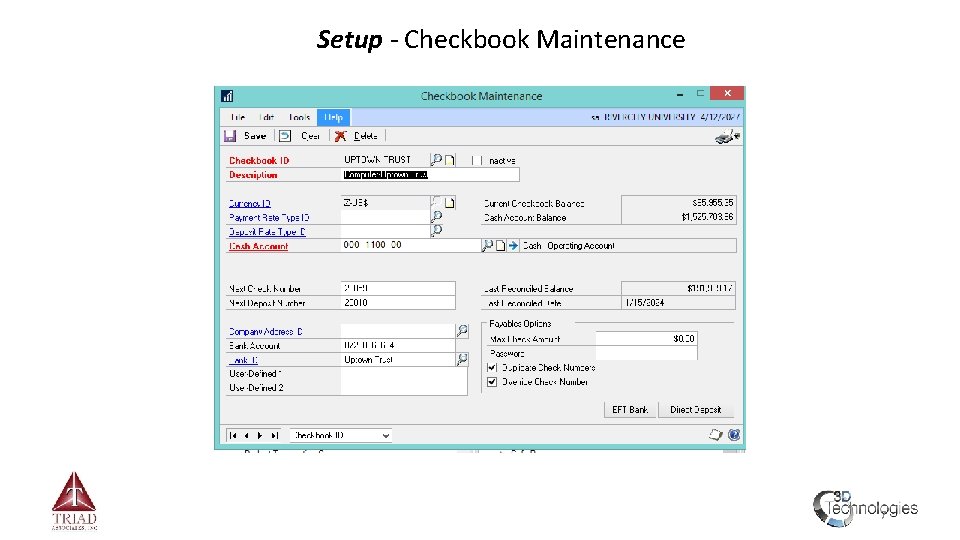Click the Bank ID field Uptown Trust
Viewport: 960px width, 540px height.
coord(399,359)
